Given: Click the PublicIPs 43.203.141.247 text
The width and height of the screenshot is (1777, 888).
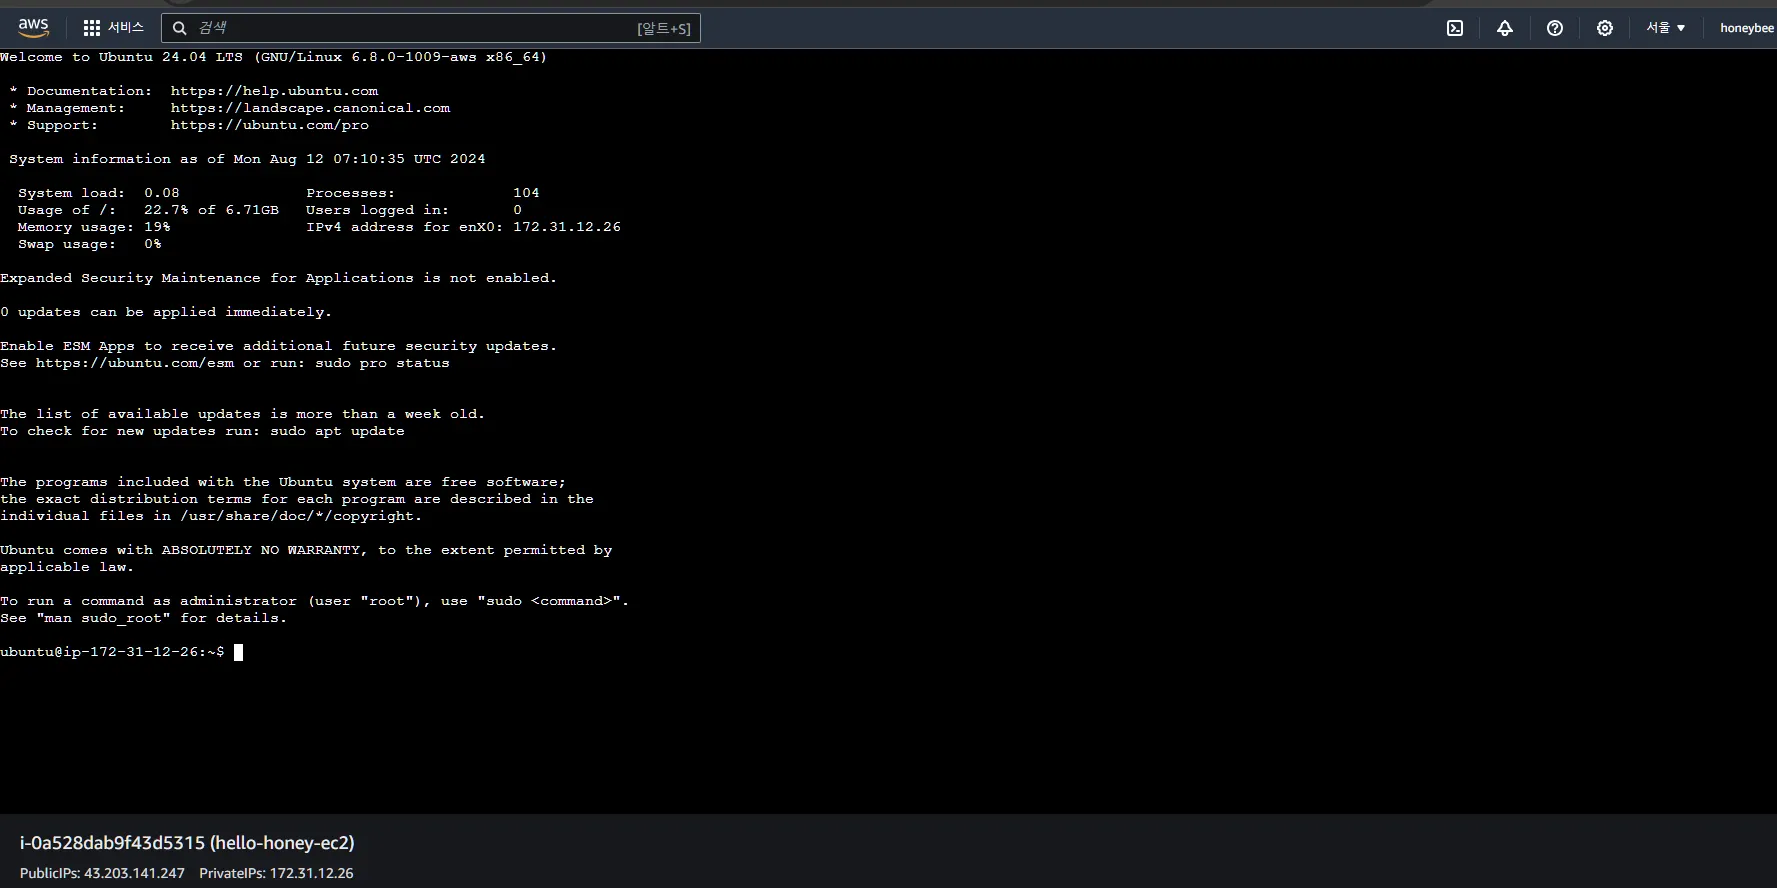Looking at the screenshot, I should coord(102,873).
